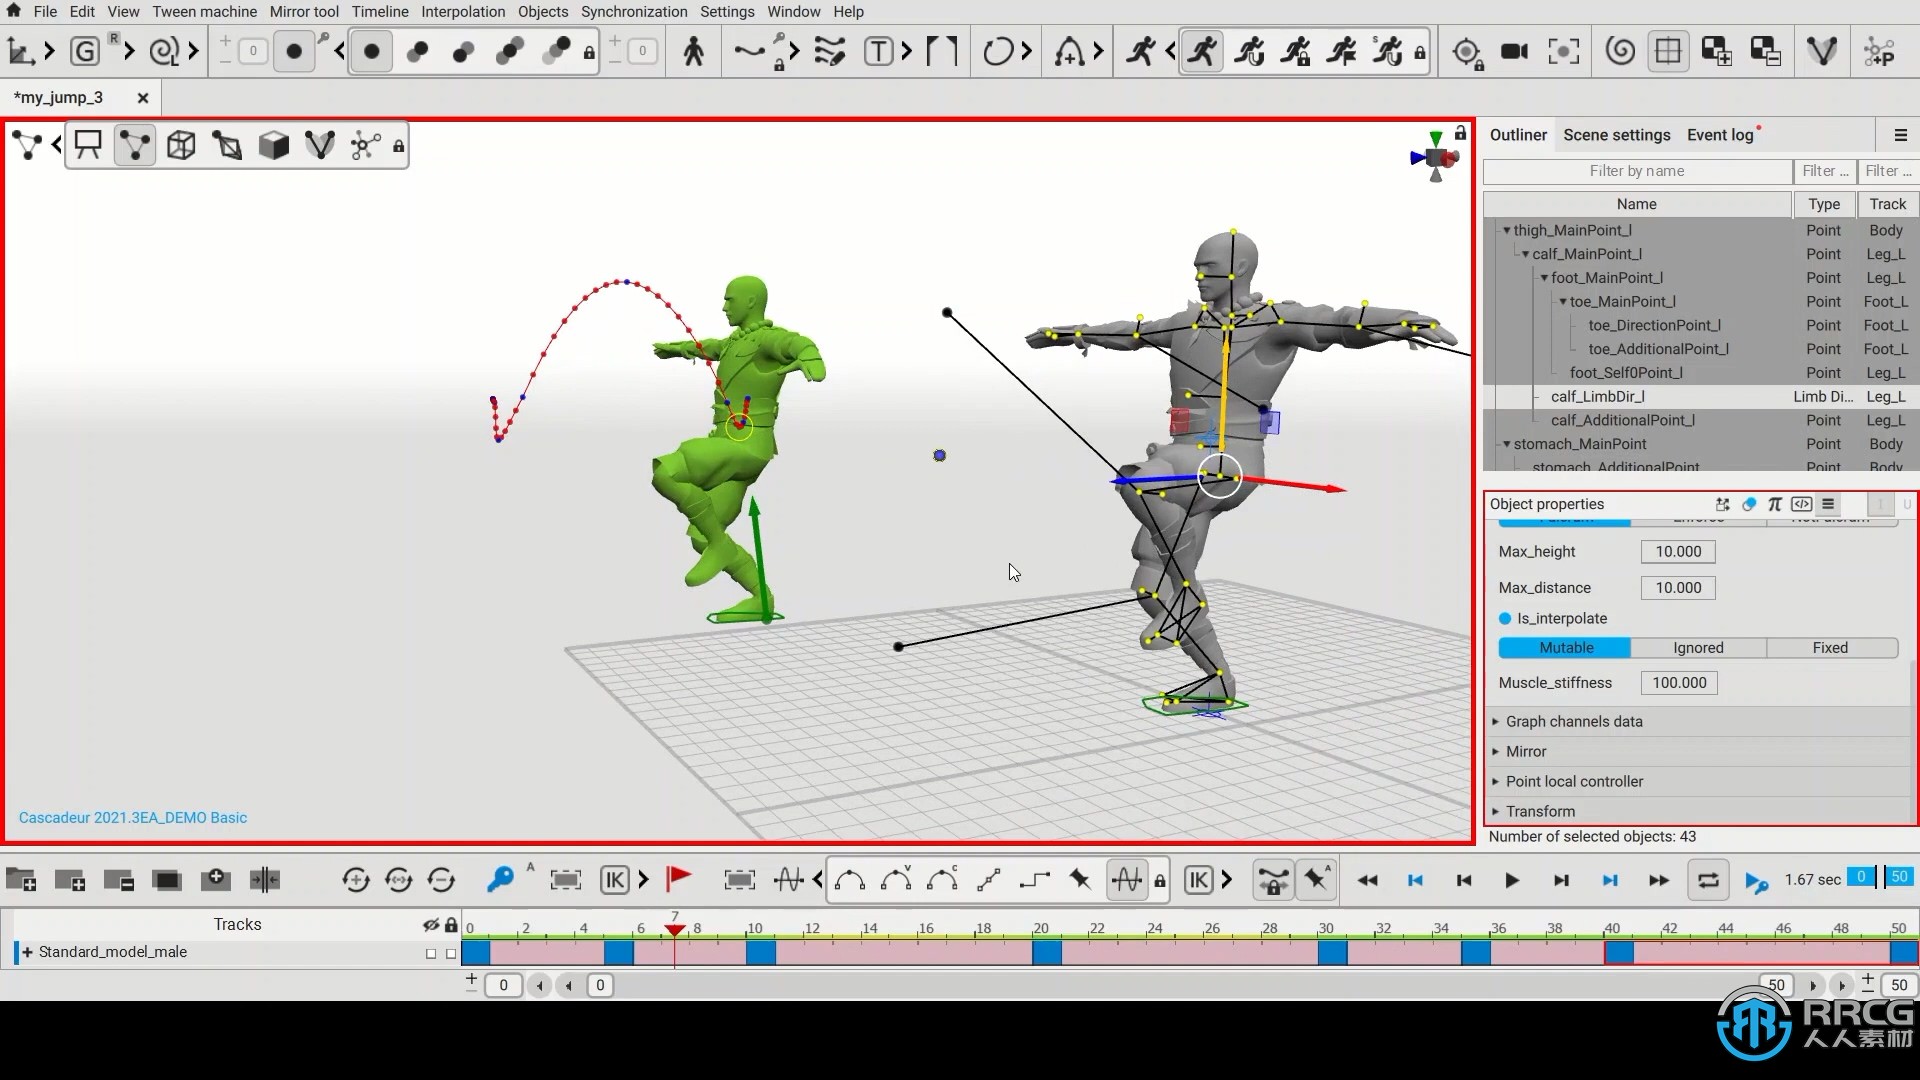Click the Mutable toggle button
The height and width of the screenshot is (1080, 1920).
coord(1567,647)
